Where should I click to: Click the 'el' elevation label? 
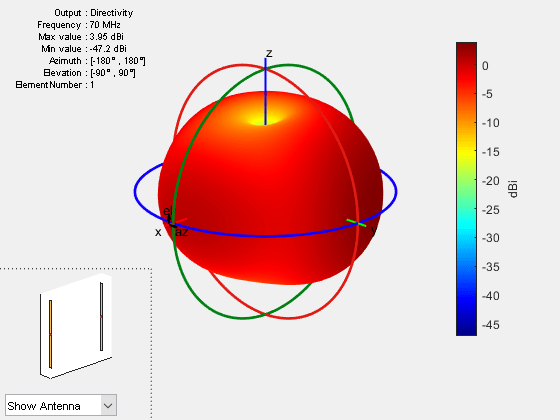click(x=168, y=211)
